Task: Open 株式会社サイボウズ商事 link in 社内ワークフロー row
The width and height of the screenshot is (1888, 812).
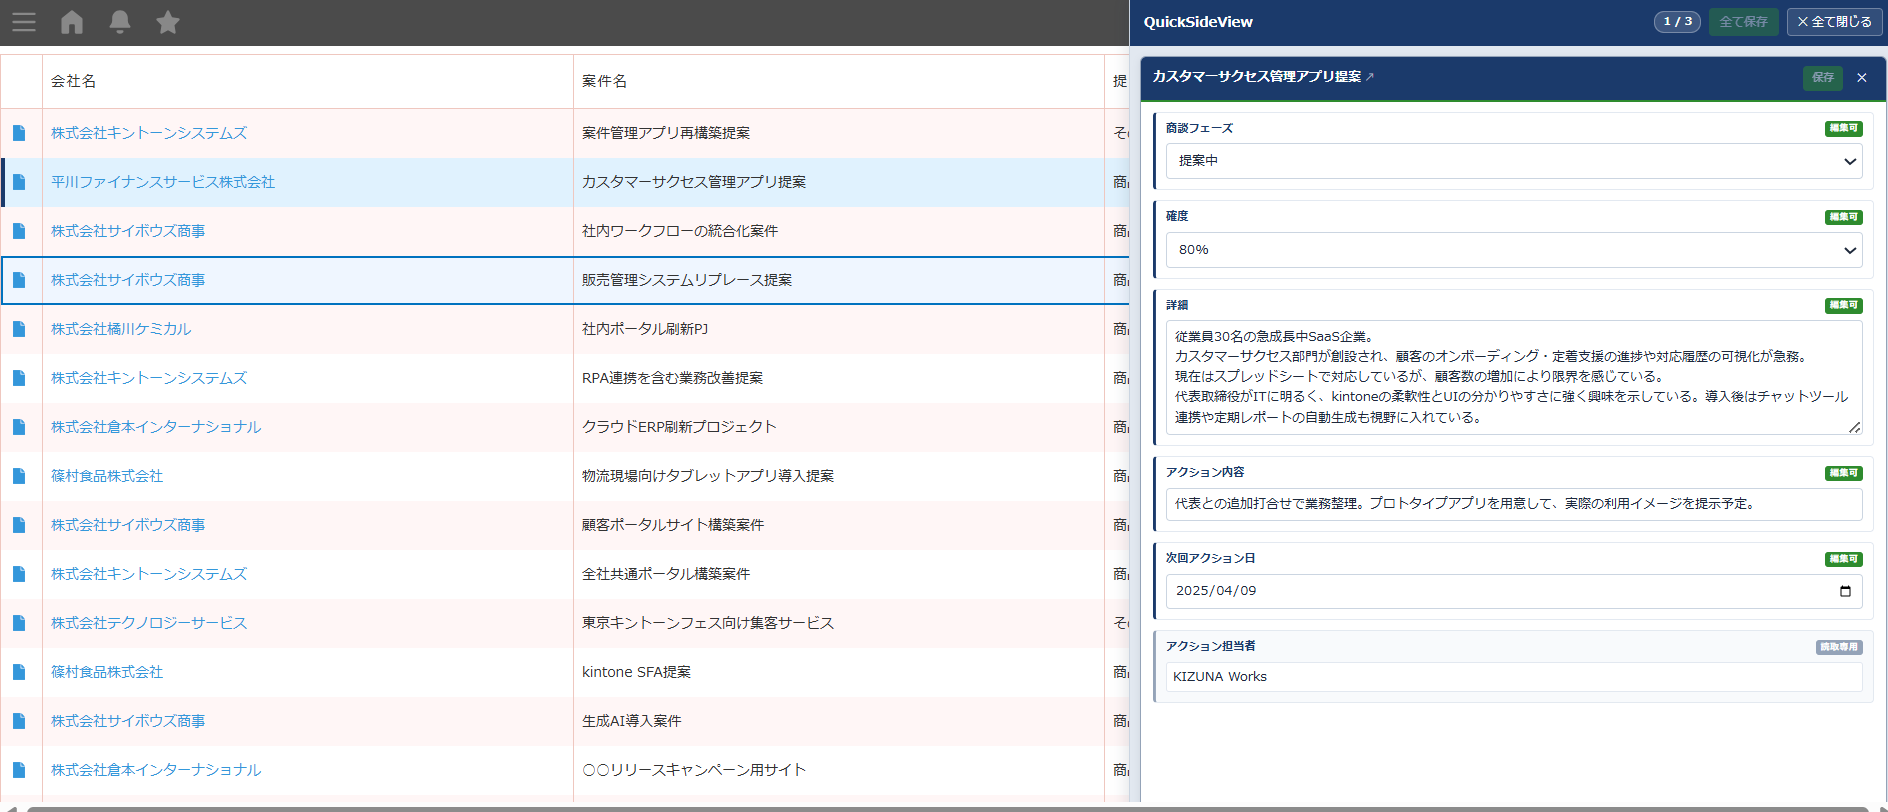Action: [x=128, y=231]
